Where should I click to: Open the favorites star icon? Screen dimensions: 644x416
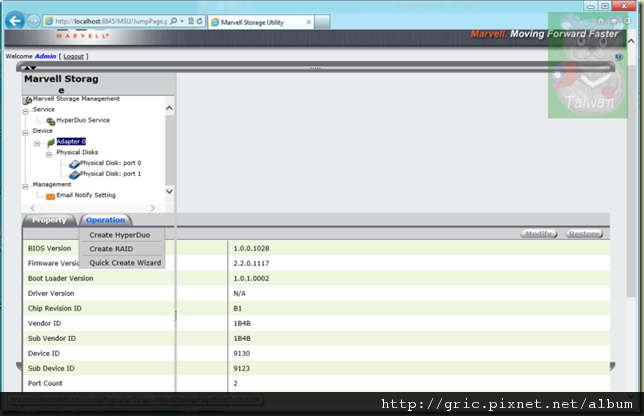tap(614, 21)
